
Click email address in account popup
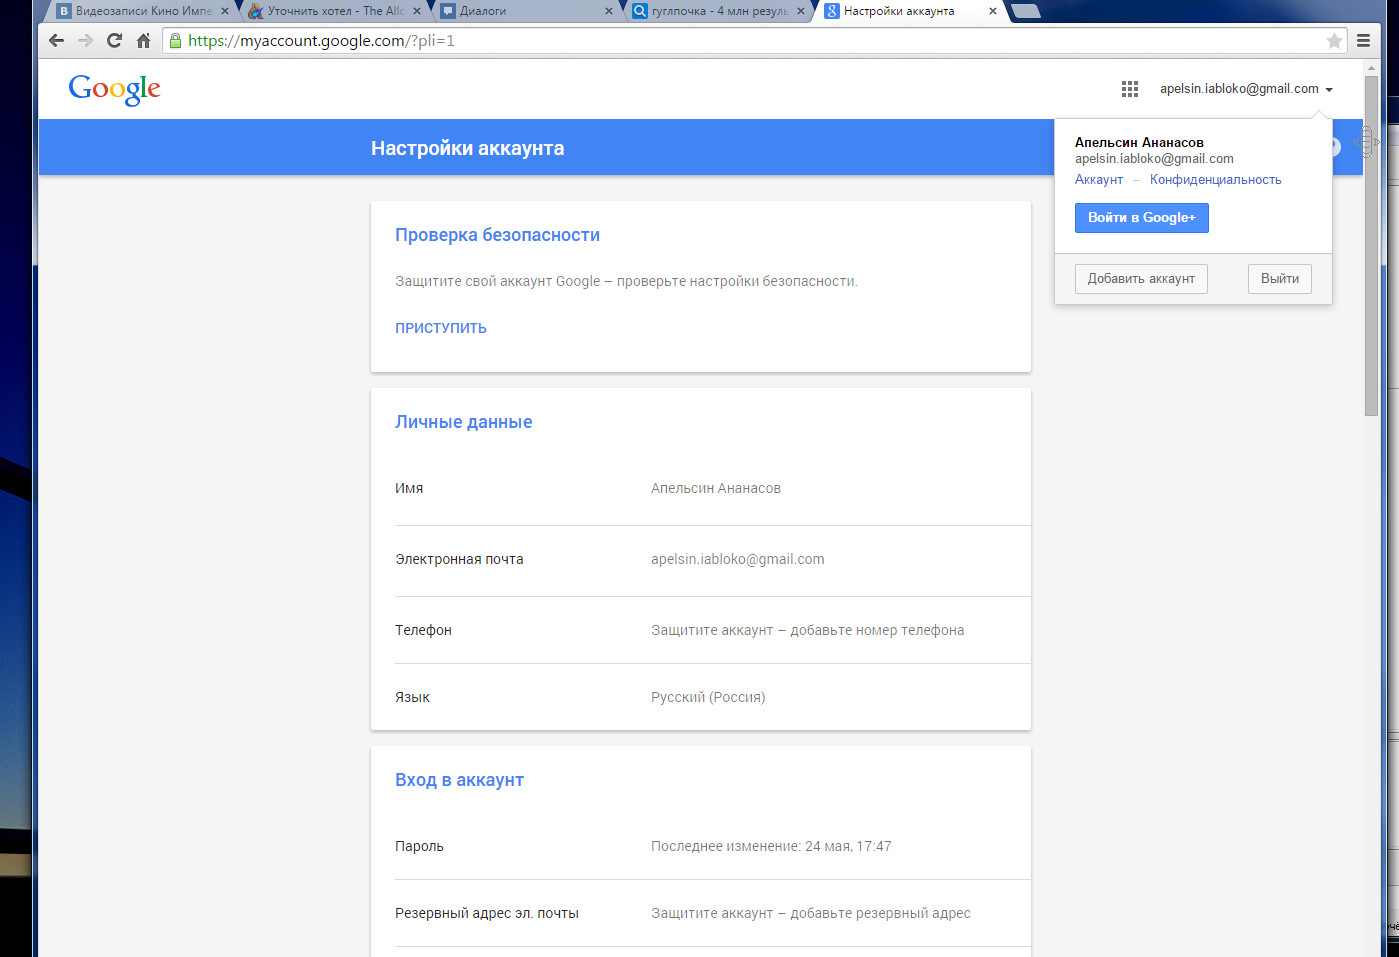pyautogui.click(x=1154, y=159)
